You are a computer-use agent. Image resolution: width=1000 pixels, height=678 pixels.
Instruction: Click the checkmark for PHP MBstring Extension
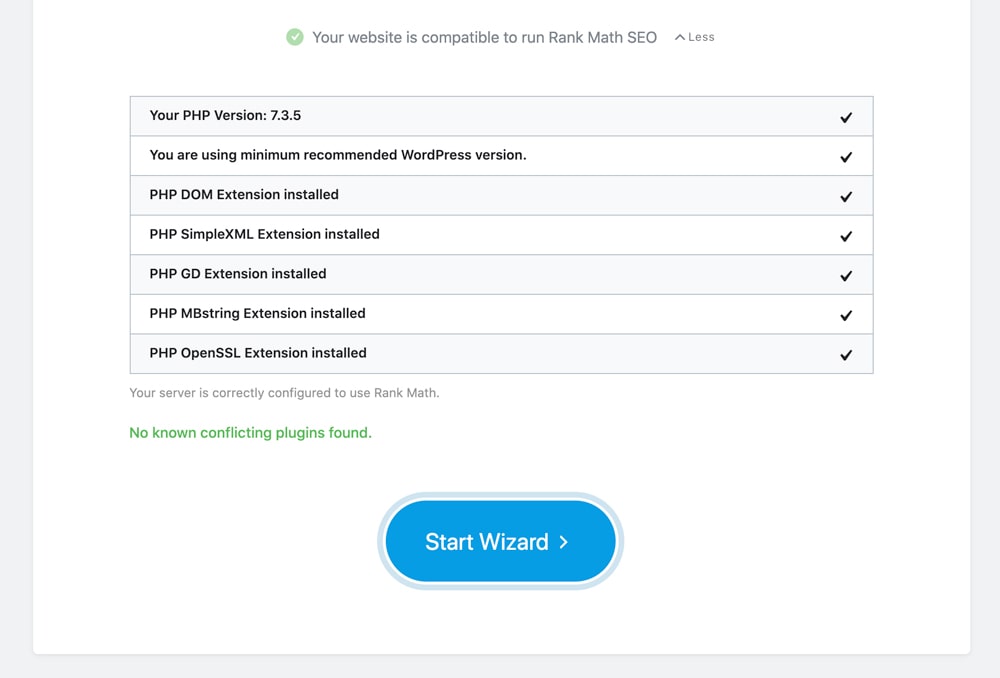[x=846, y=313]
